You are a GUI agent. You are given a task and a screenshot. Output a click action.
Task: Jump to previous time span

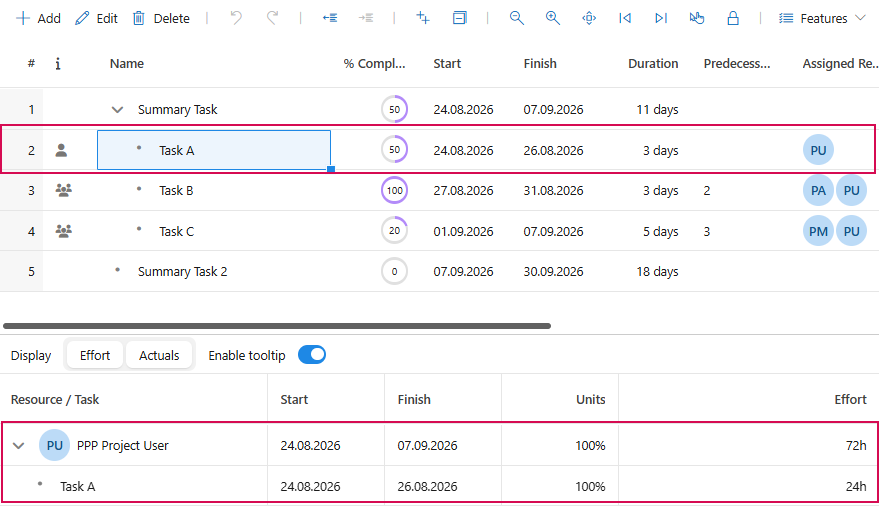tap(625, 19)
